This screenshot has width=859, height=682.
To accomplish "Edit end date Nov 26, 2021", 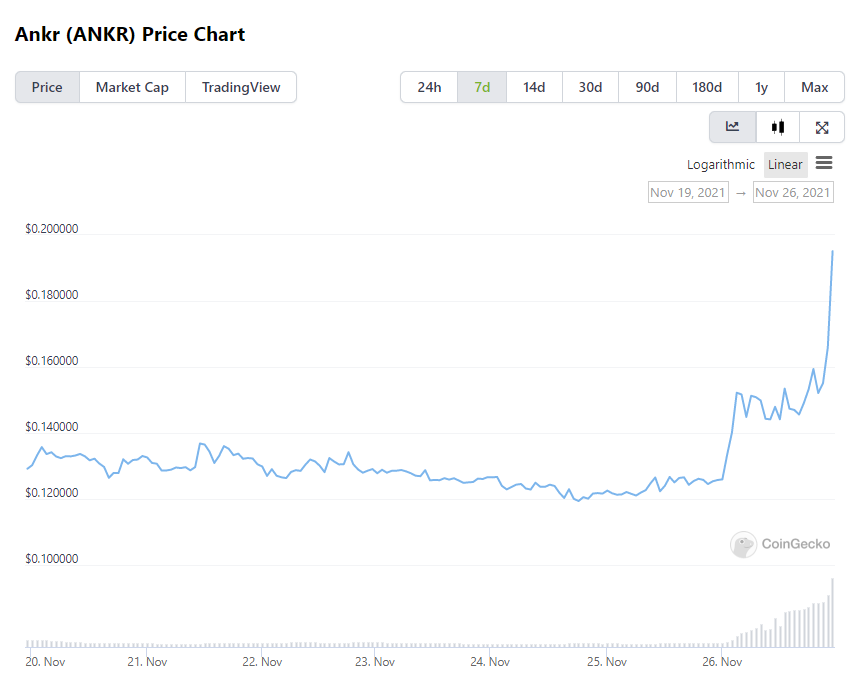I will pyautogui.click(x=793, y=192).
